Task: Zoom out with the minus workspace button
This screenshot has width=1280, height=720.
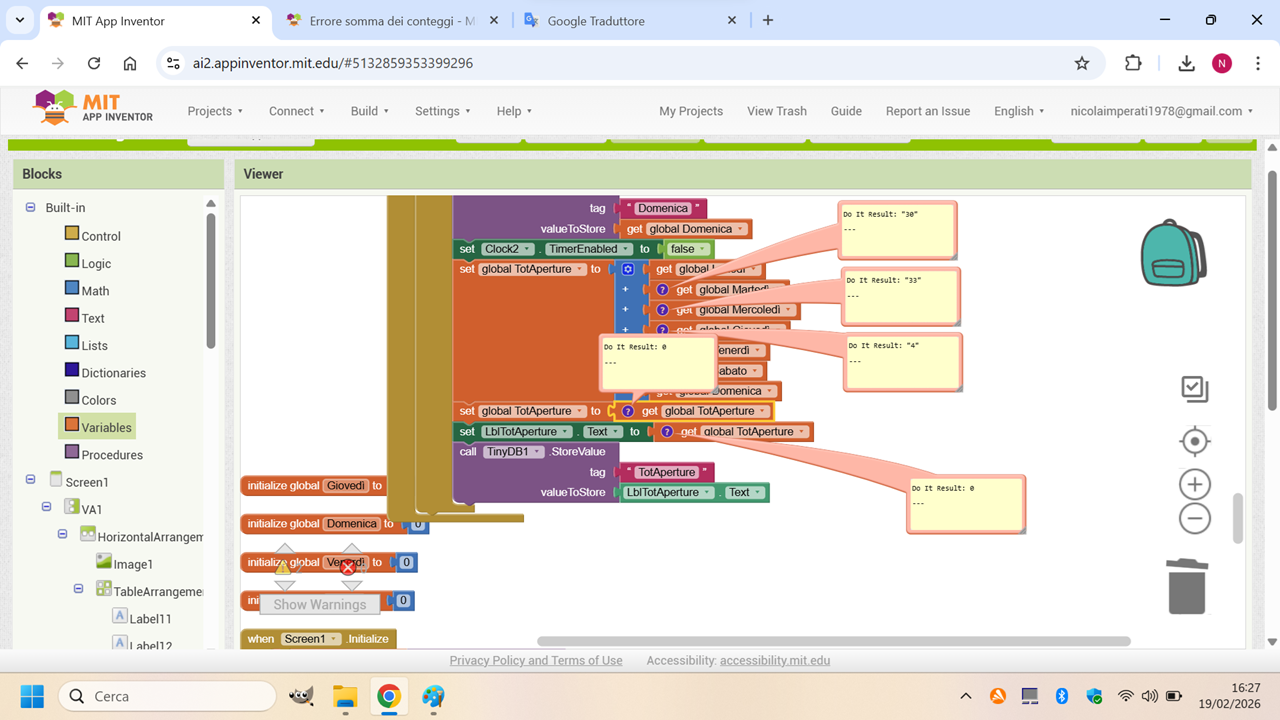Action: click(1194, 519)
